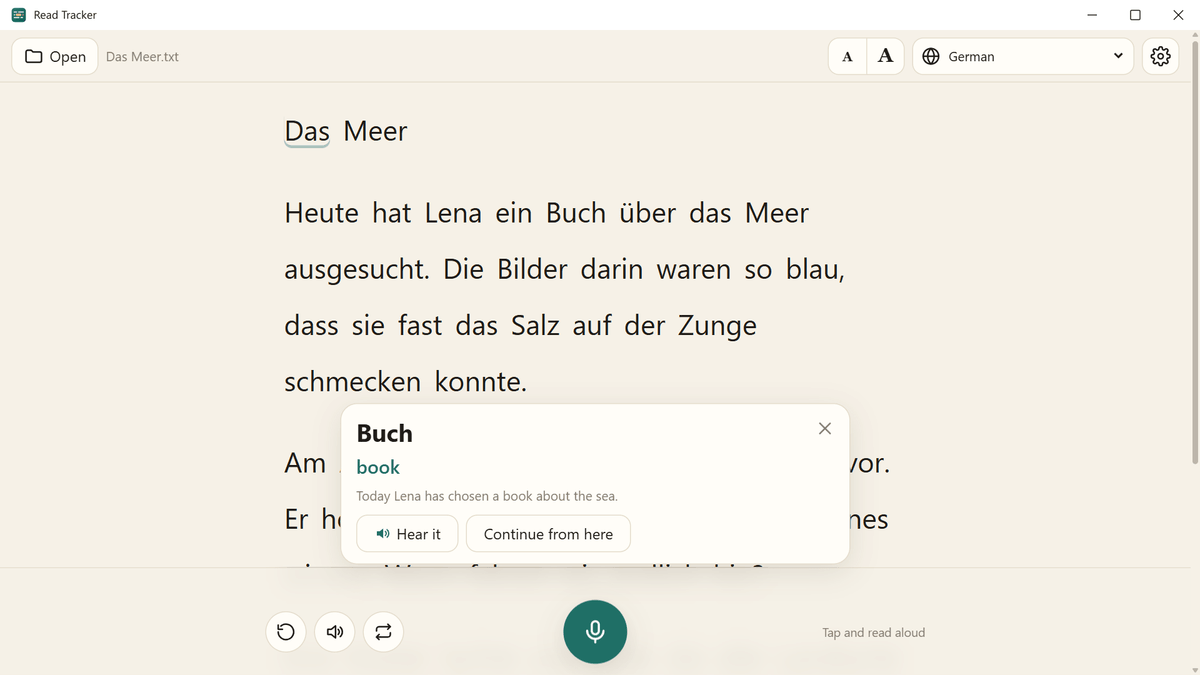The width and height of the screenshot is (1200, 675).
Task: Toggle text-to-speech speaker icon in bottom bar
Action: click(x=335, y=632)
